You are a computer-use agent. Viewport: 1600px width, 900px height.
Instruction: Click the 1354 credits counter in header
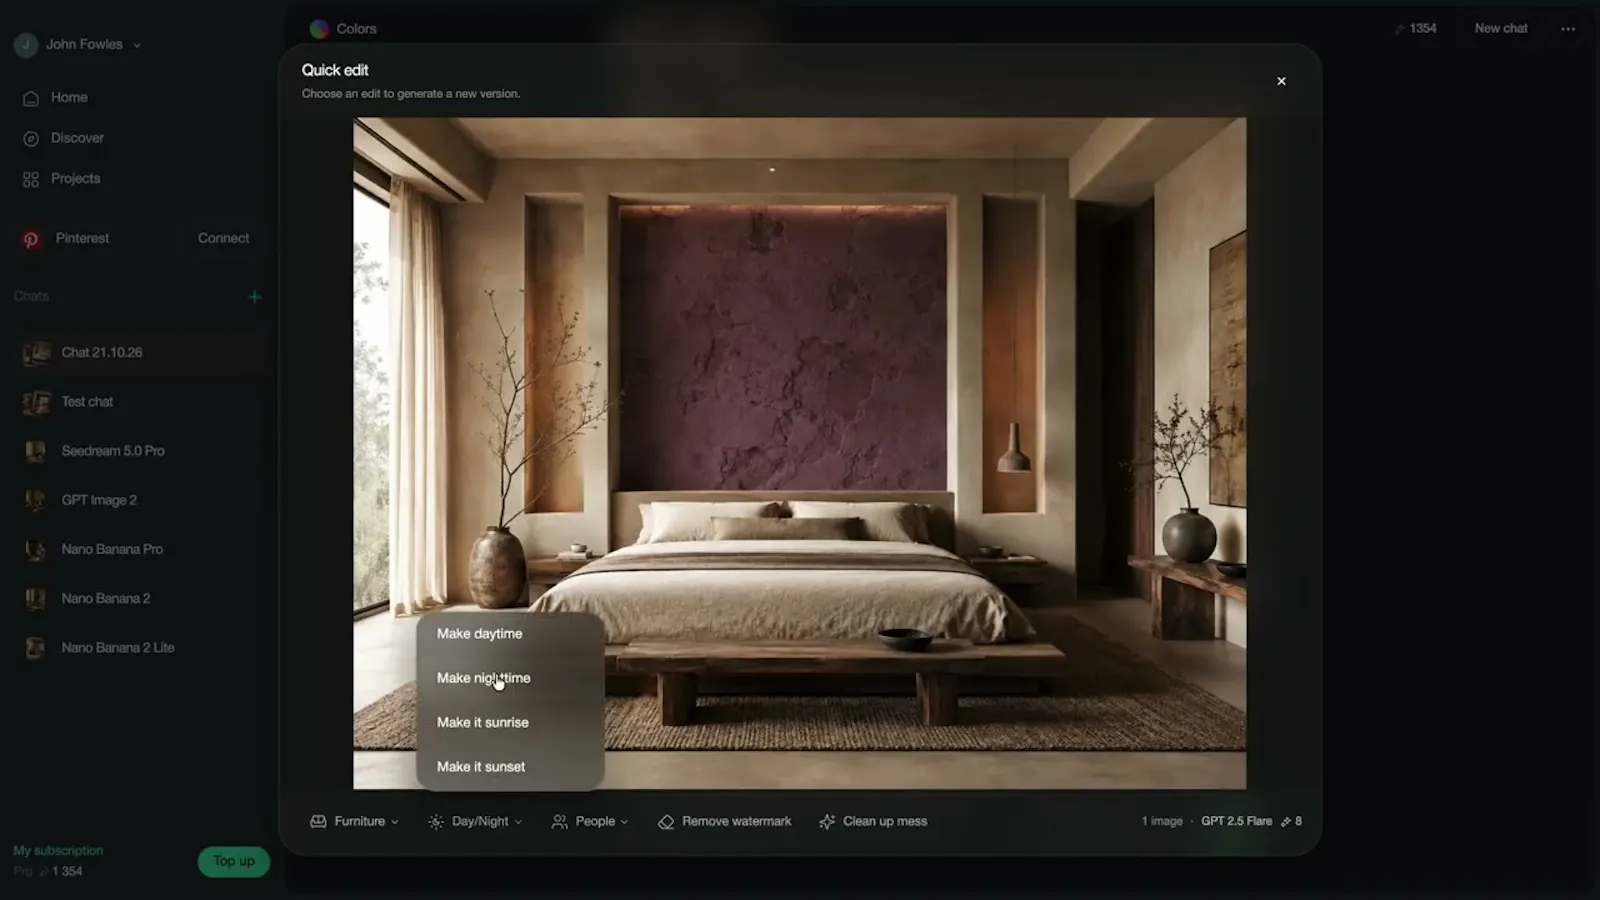[x=1416, y=29]
